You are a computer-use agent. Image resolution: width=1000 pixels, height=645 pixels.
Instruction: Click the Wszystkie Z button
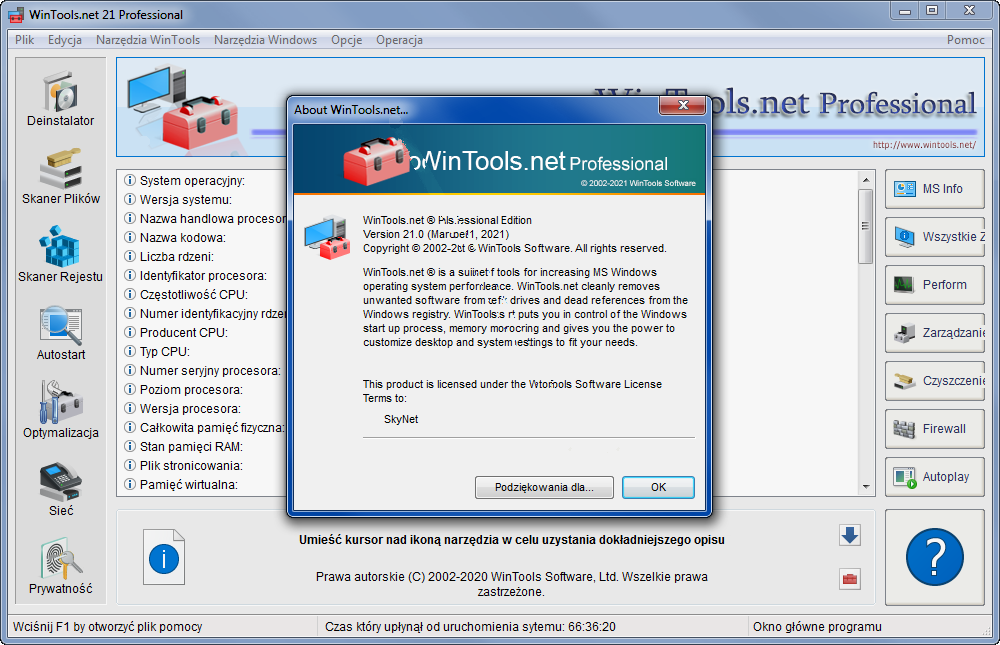(934, 237)
